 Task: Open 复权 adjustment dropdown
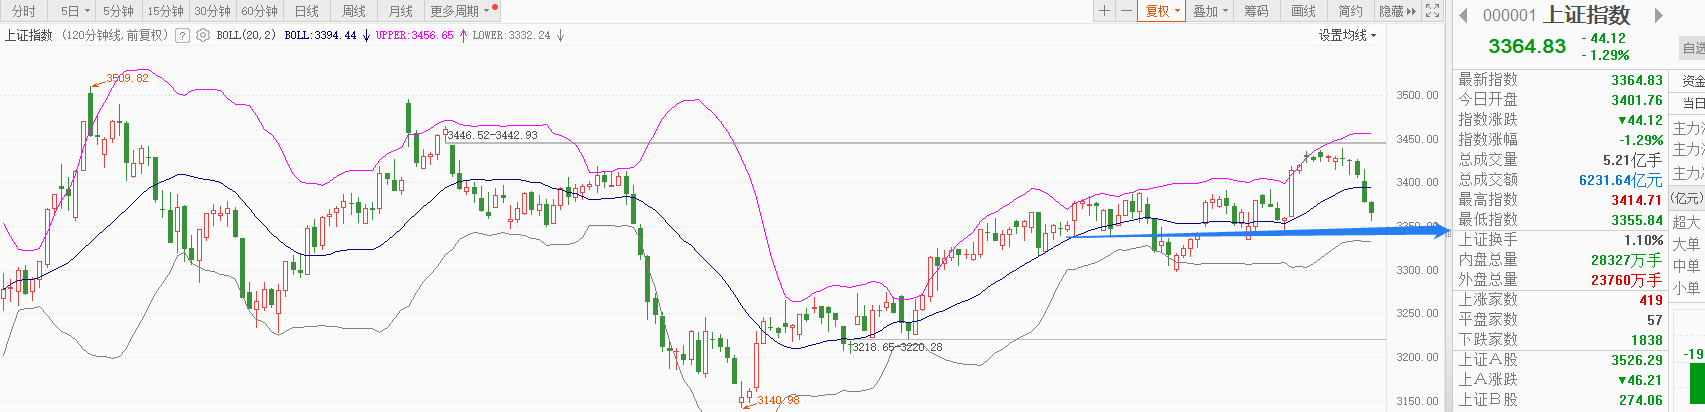click(1162, 11)
